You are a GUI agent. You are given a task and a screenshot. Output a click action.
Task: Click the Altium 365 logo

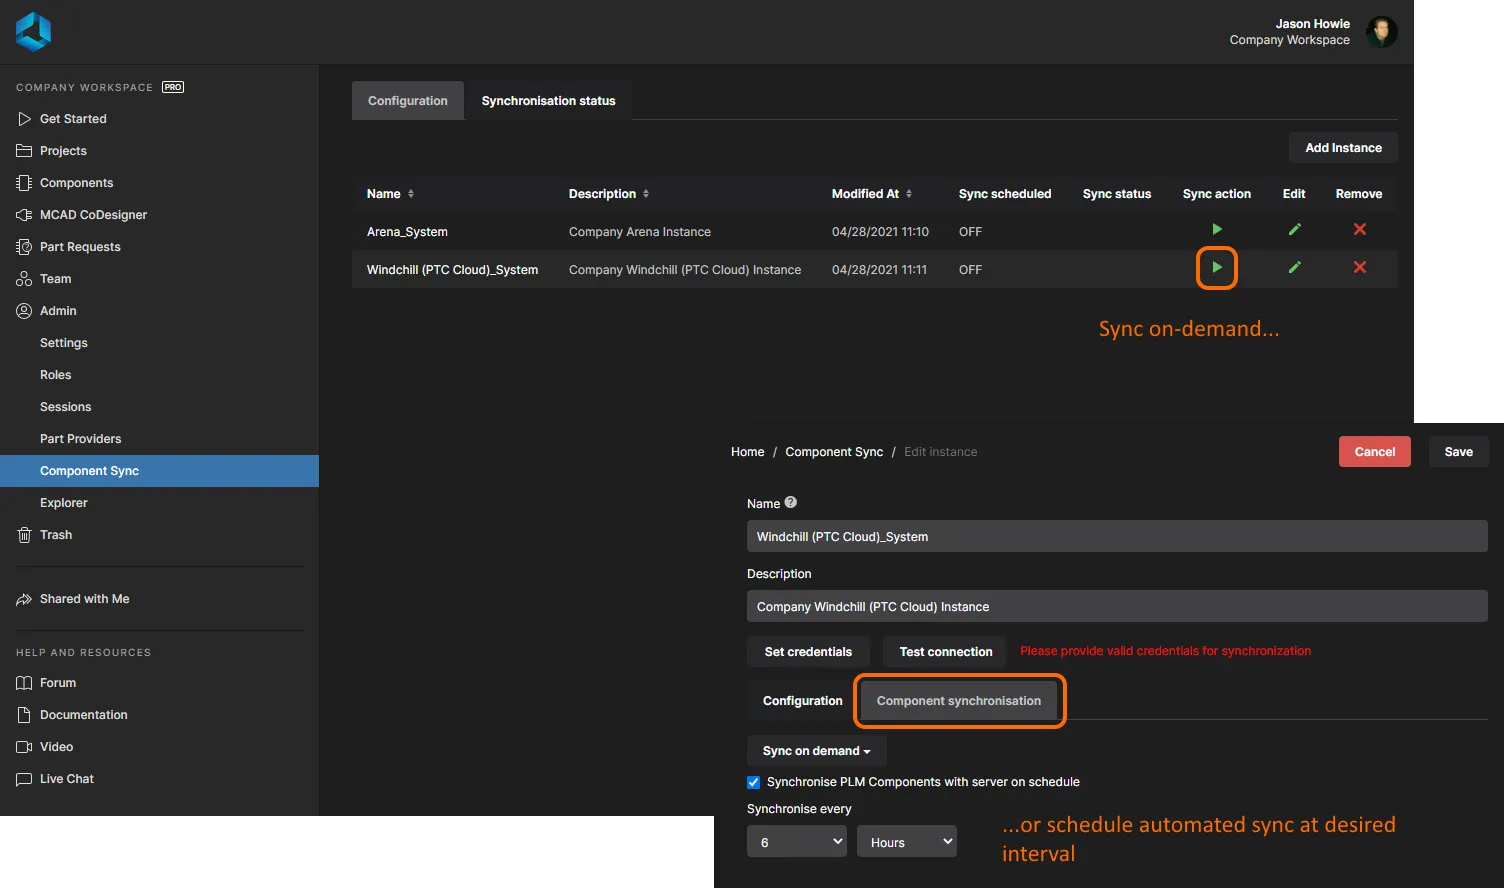click(33, 32)
